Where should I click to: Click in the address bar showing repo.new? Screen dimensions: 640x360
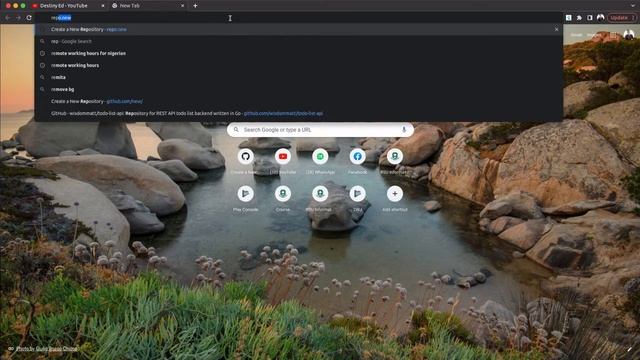pos(300,18)
